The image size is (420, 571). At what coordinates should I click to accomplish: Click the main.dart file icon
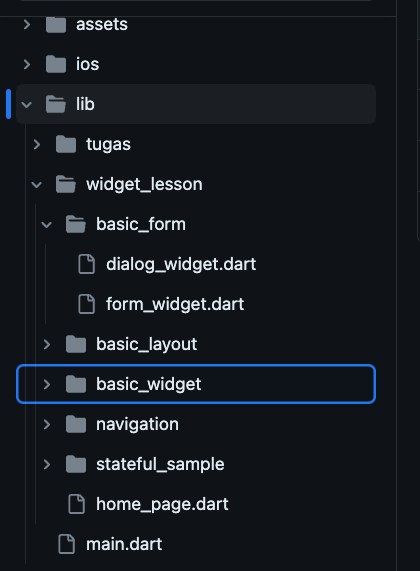coord(67,544)
